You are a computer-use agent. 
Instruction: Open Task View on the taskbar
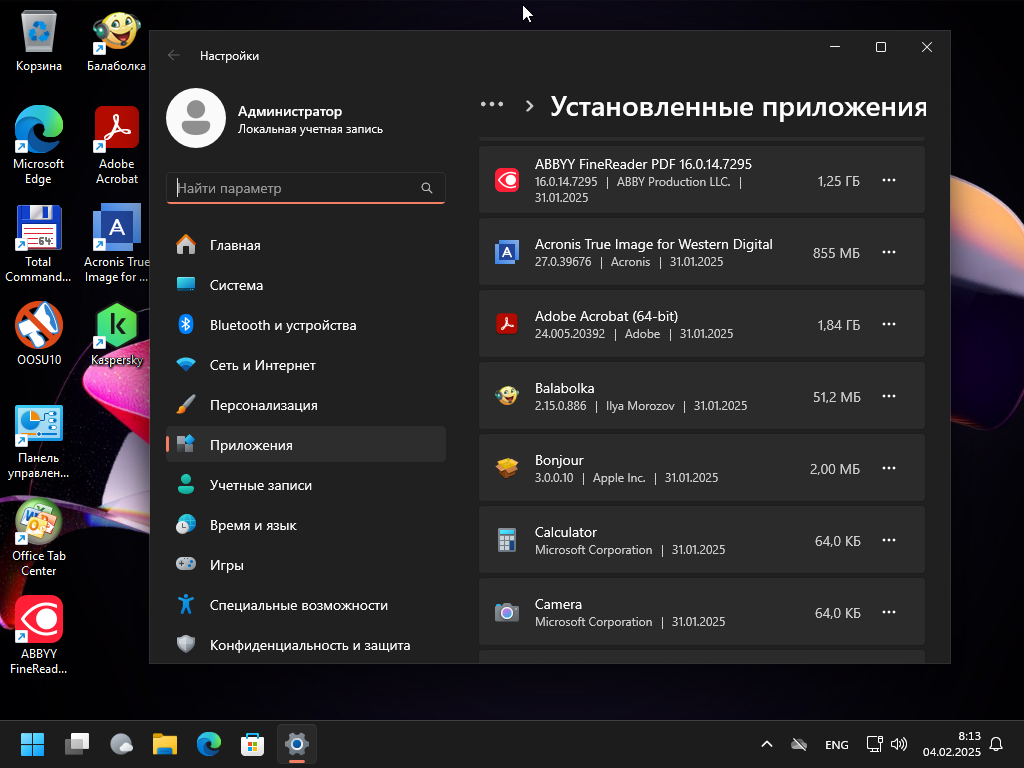point(76,744)
